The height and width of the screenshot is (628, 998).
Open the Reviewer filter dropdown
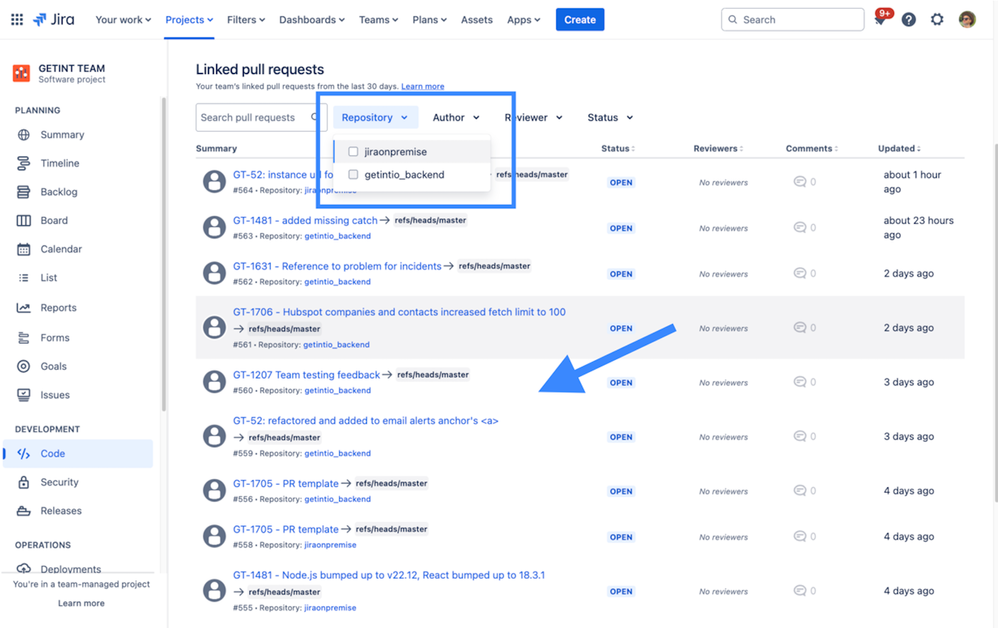click(x=533, y=118)
